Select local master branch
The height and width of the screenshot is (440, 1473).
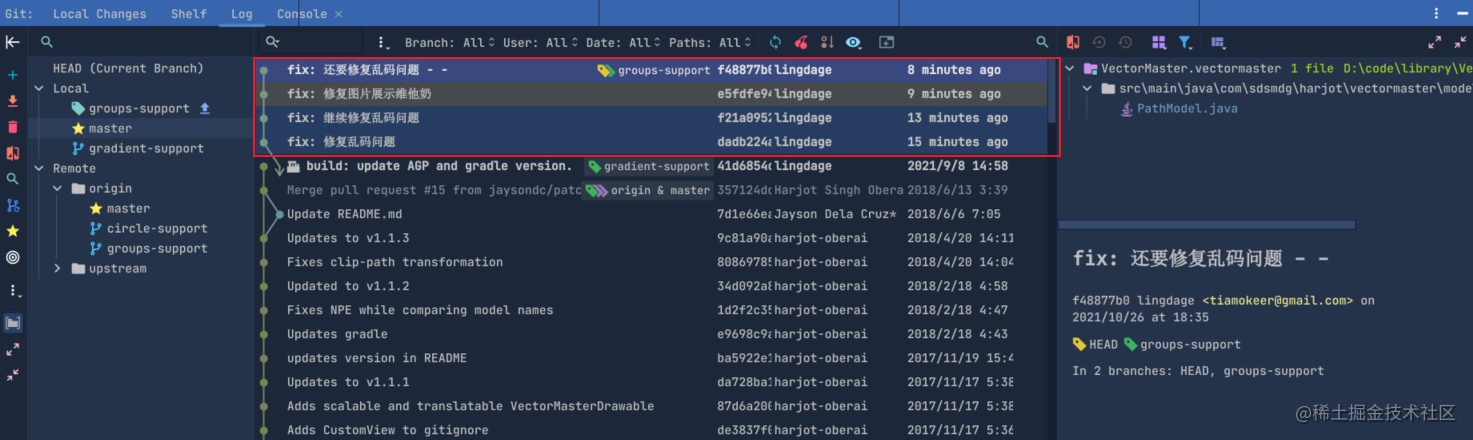pos(110,128)
